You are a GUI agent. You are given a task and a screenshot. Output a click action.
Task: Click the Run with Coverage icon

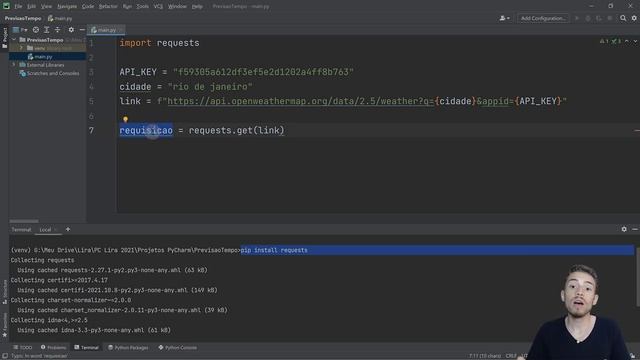(x=598, y=18)
